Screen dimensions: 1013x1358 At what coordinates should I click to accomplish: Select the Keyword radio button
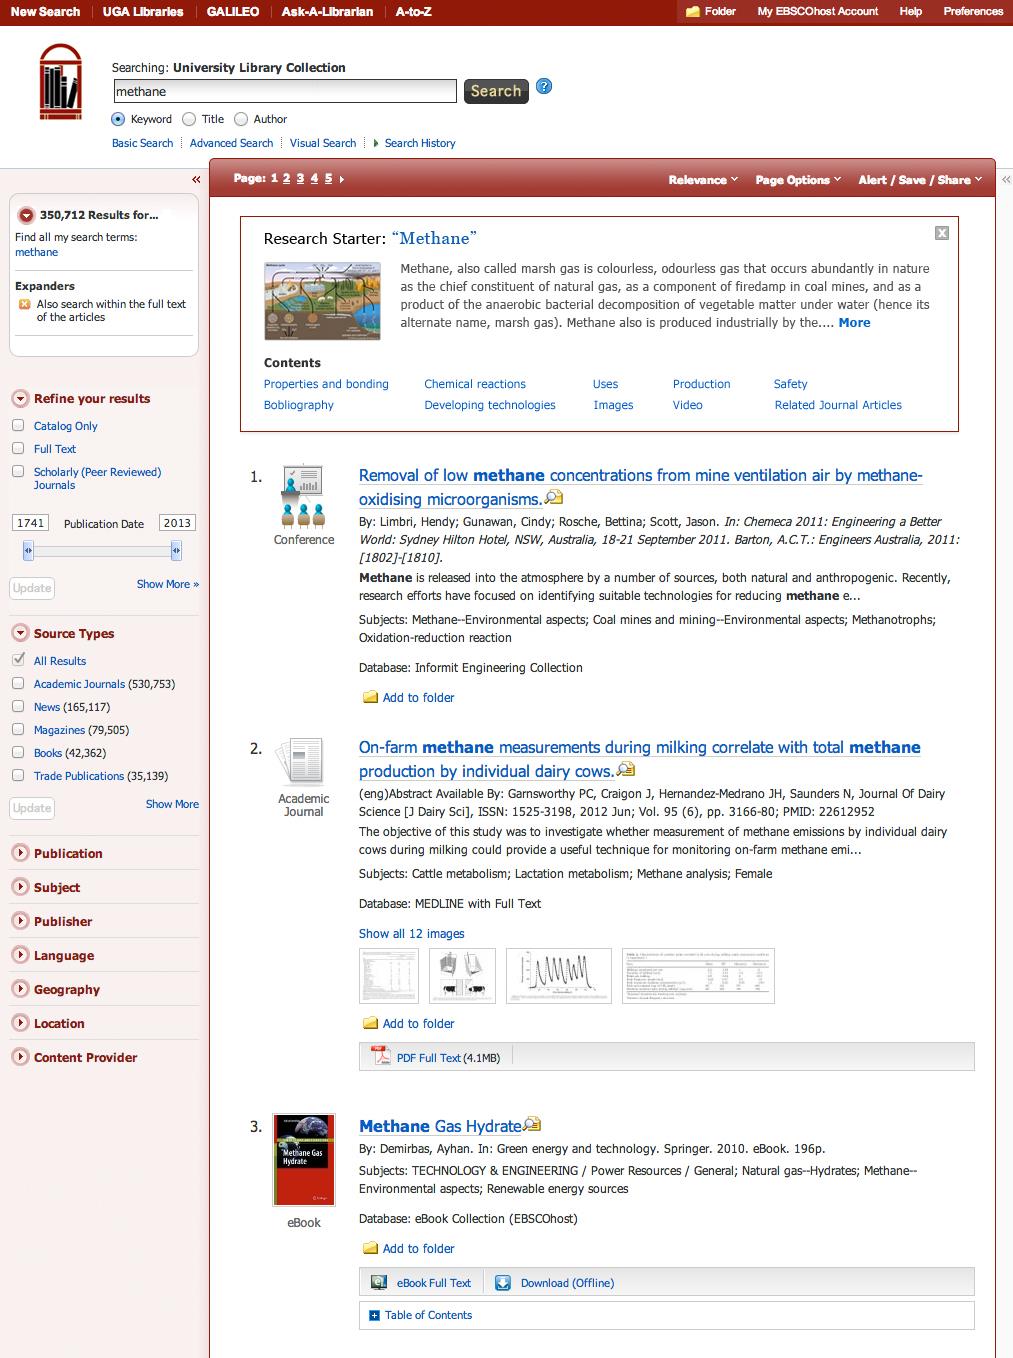(x=118, y=119)
